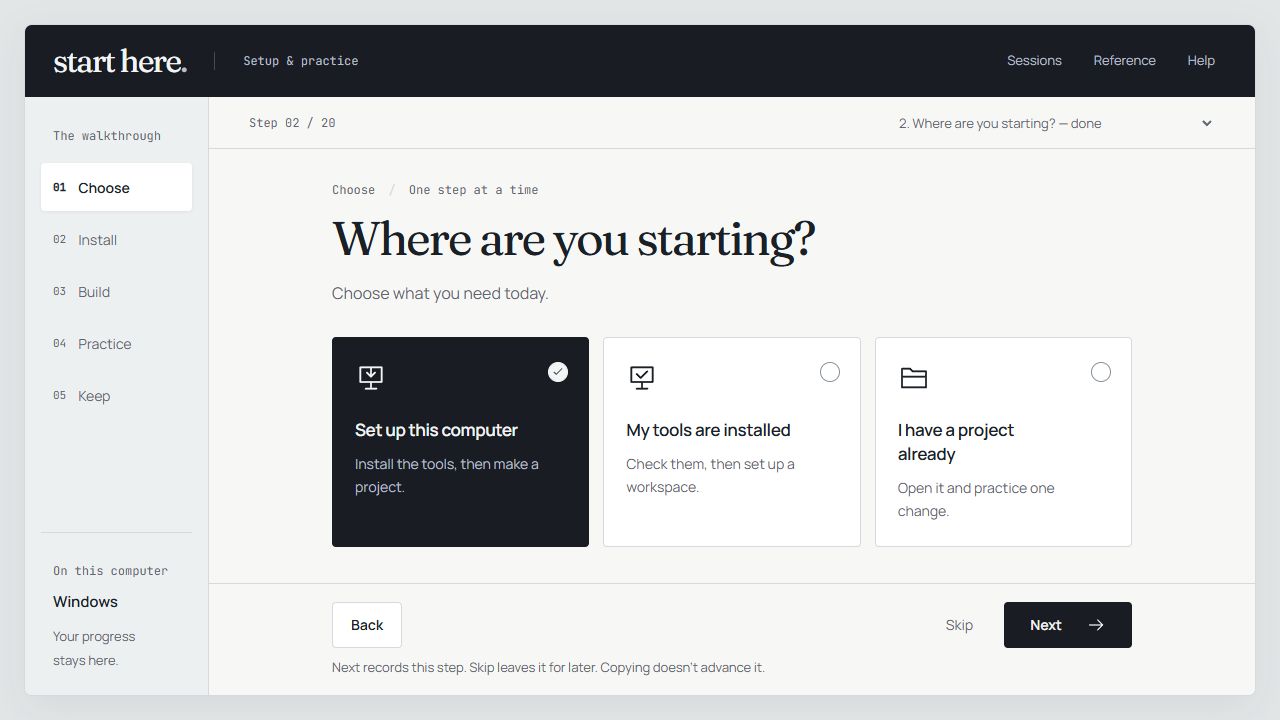The image size is (1280, 720).
Task: Open Help in the top navigation
Action: pyautogui.click(x=1201, y=61)
